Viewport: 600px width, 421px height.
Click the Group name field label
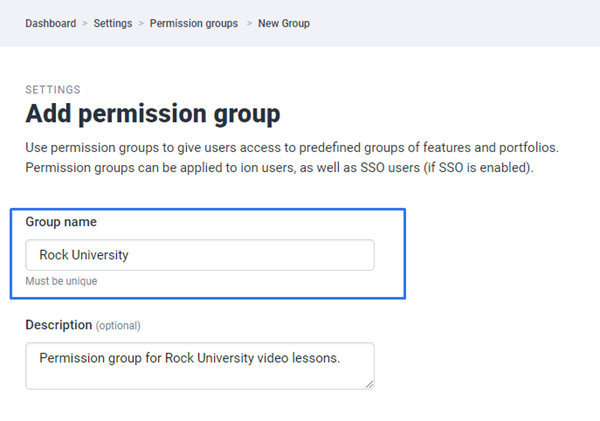tap(61, 222)
